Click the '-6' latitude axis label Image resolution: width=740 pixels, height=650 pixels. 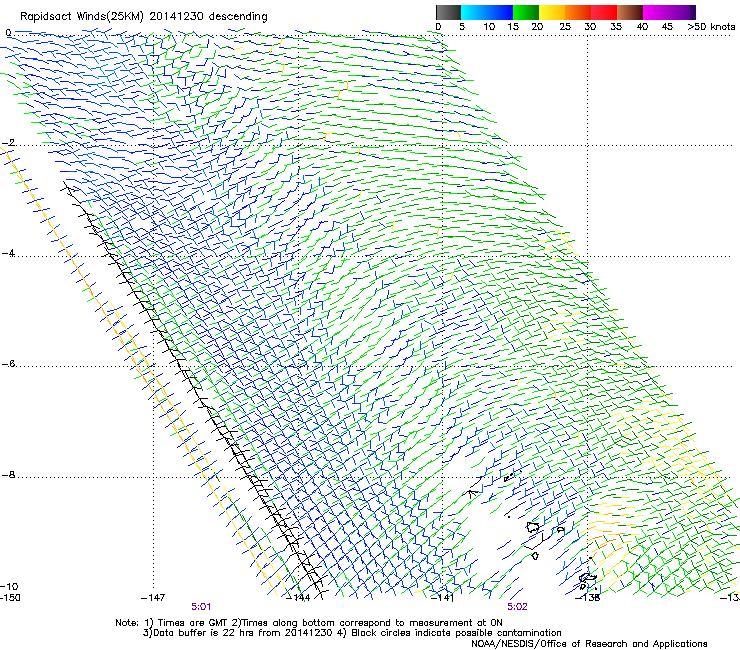point(8,364)
